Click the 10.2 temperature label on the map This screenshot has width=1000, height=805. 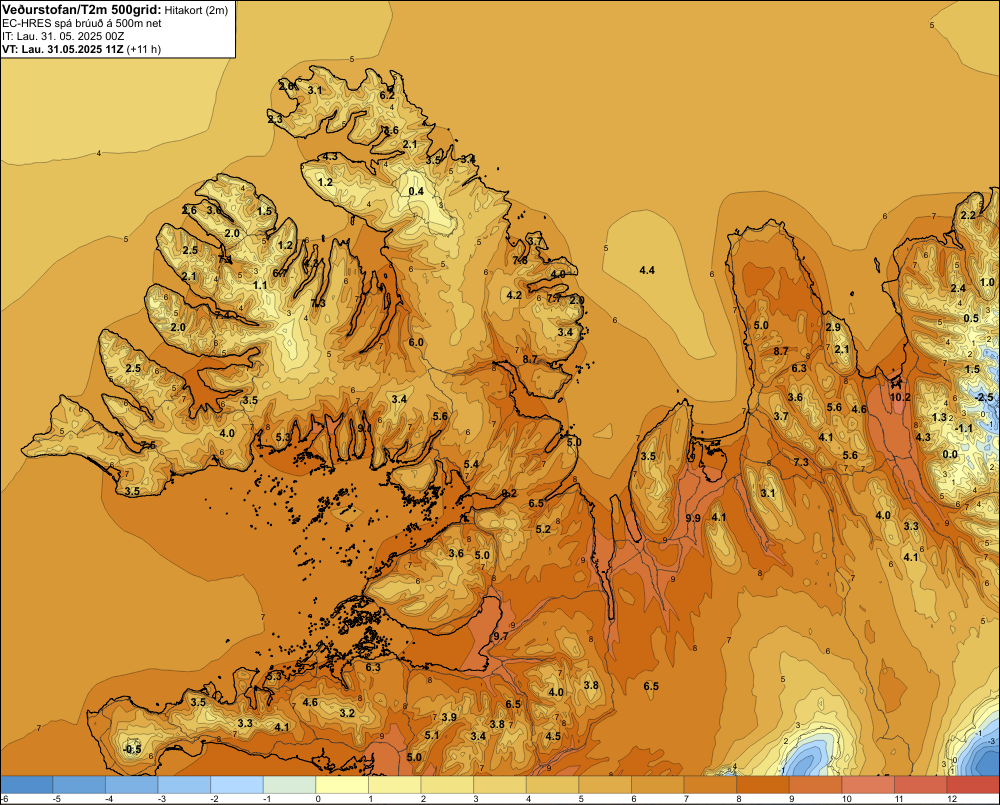click(900, 397)
